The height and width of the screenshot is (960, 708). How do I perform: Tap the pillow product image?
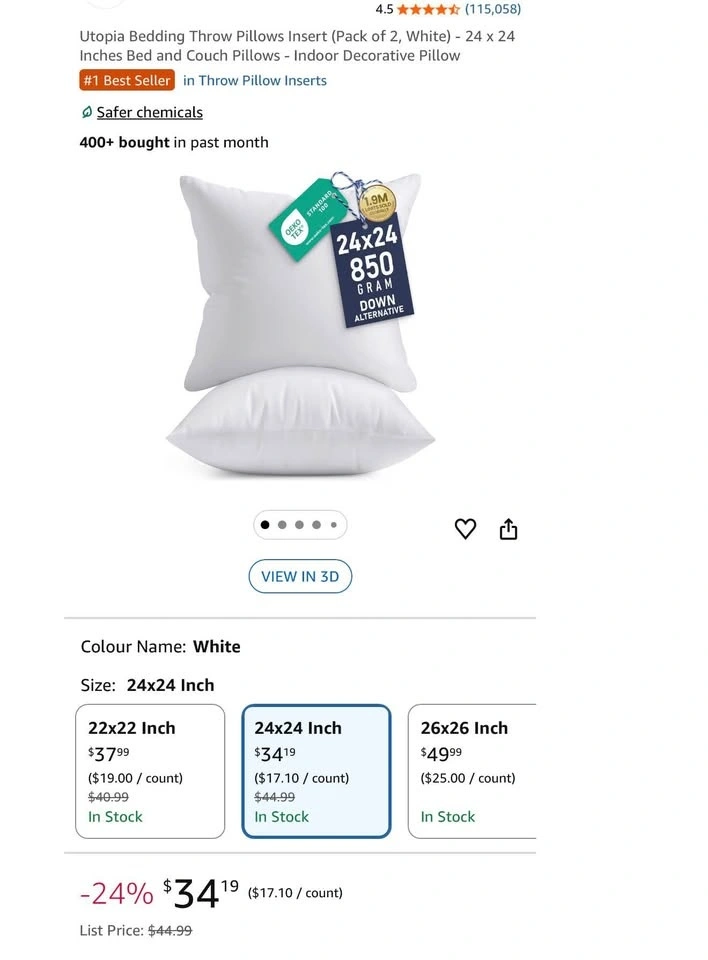pyautogui.click(x=300, y=324)
